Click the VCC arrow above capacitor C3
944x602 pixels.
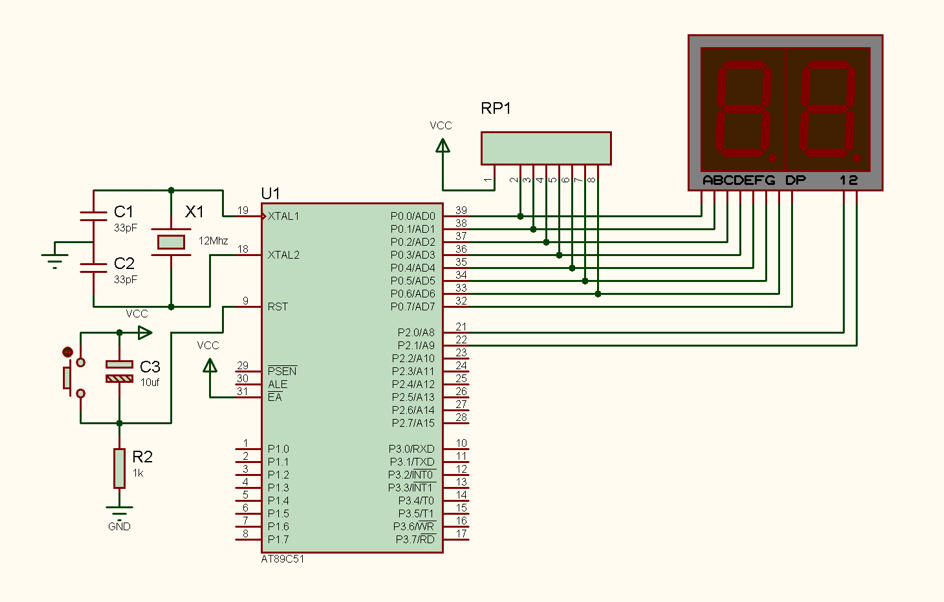tap(145, 332)
